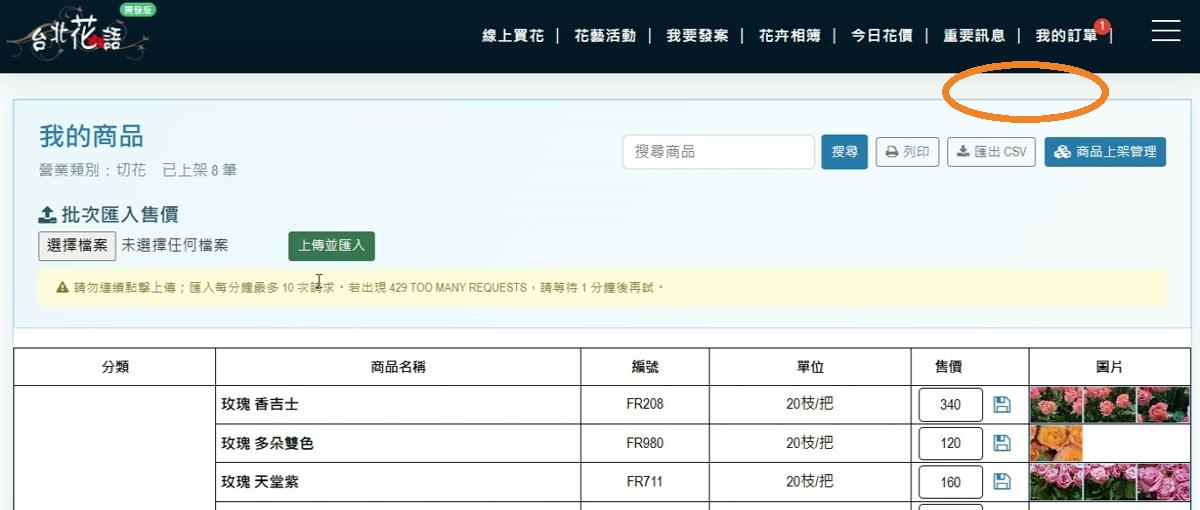The height and width of the screenshot is (510, 1200).
Task: Open 重要訊息 page
Action: point(974,36)
